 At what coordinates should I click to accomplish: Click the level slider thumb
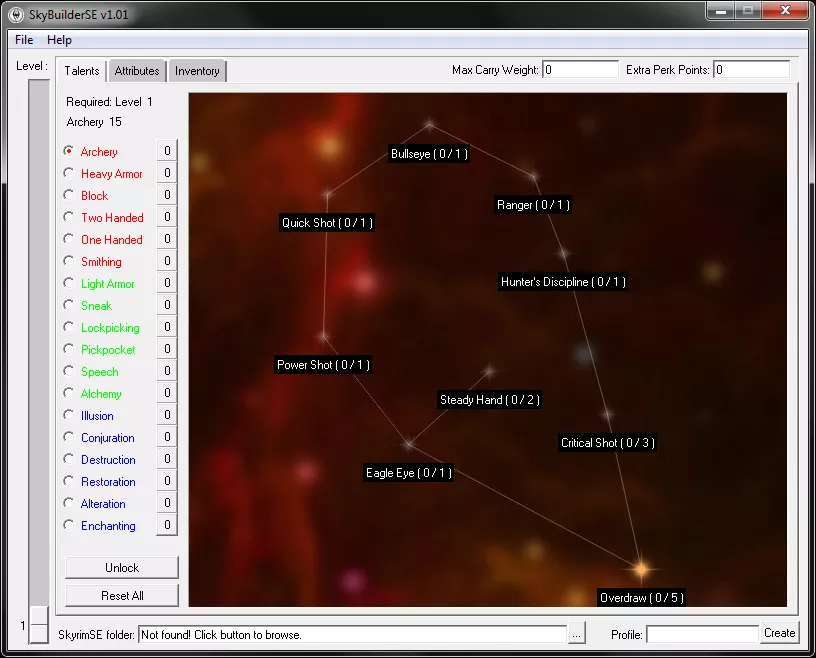coord(39,624)
